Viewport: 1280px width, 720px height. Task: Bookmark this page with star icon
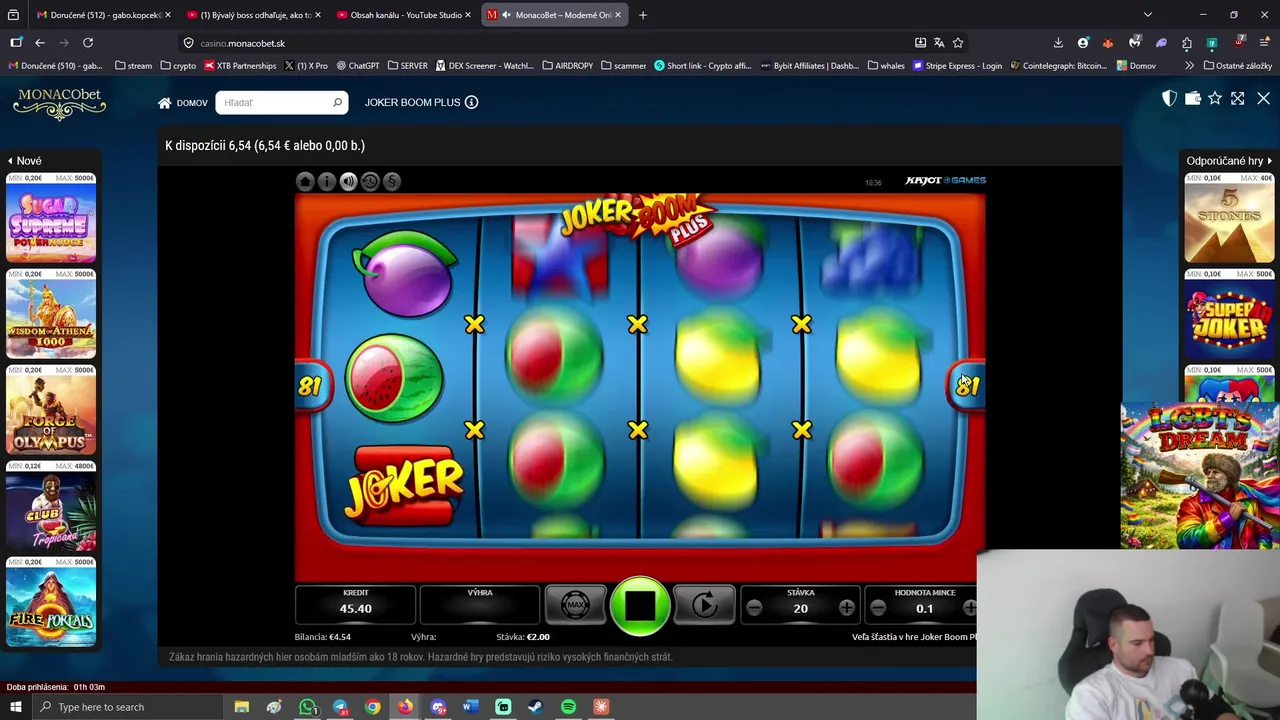tap(958, 43)
